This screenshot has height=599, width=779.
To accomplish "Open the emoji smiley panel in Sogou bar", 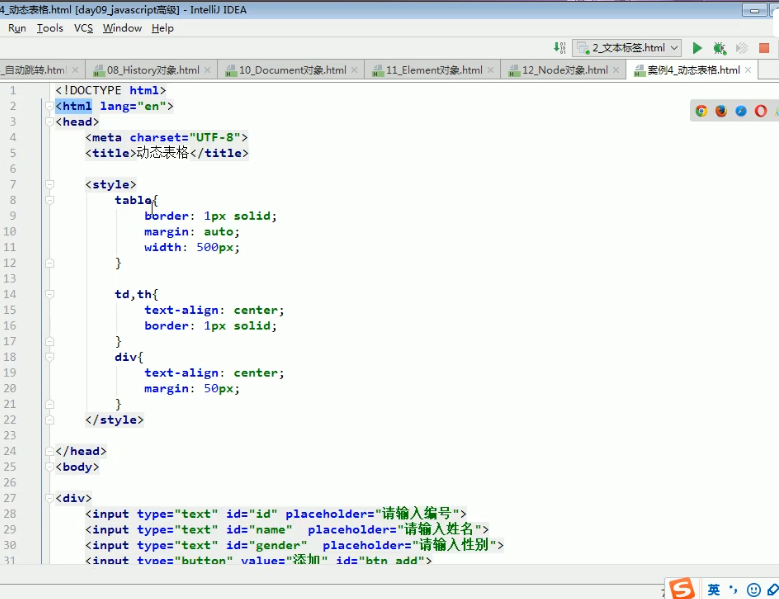I will (x=754, y=590).
